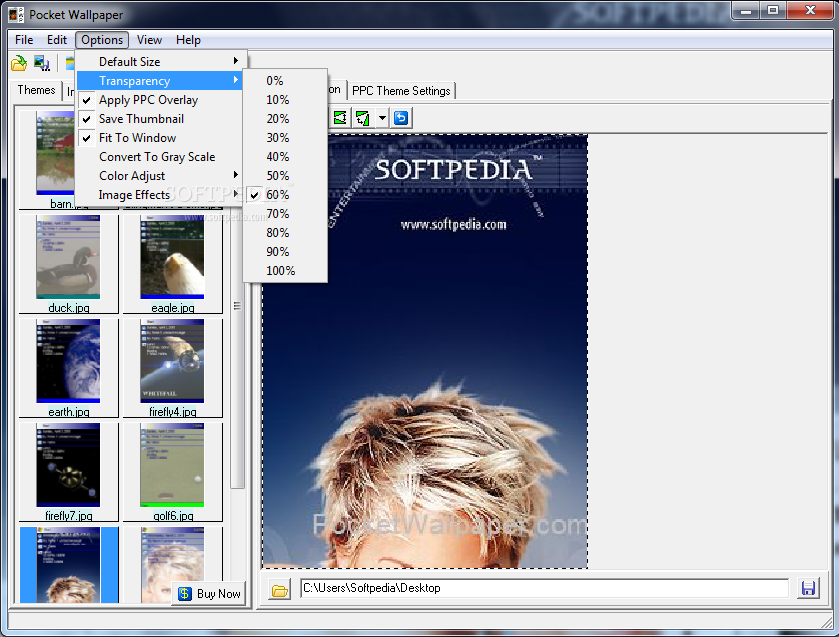Click the floppy disk save icon by the path
The width and height of the screenshot is (839, 637).
point(808,588)
